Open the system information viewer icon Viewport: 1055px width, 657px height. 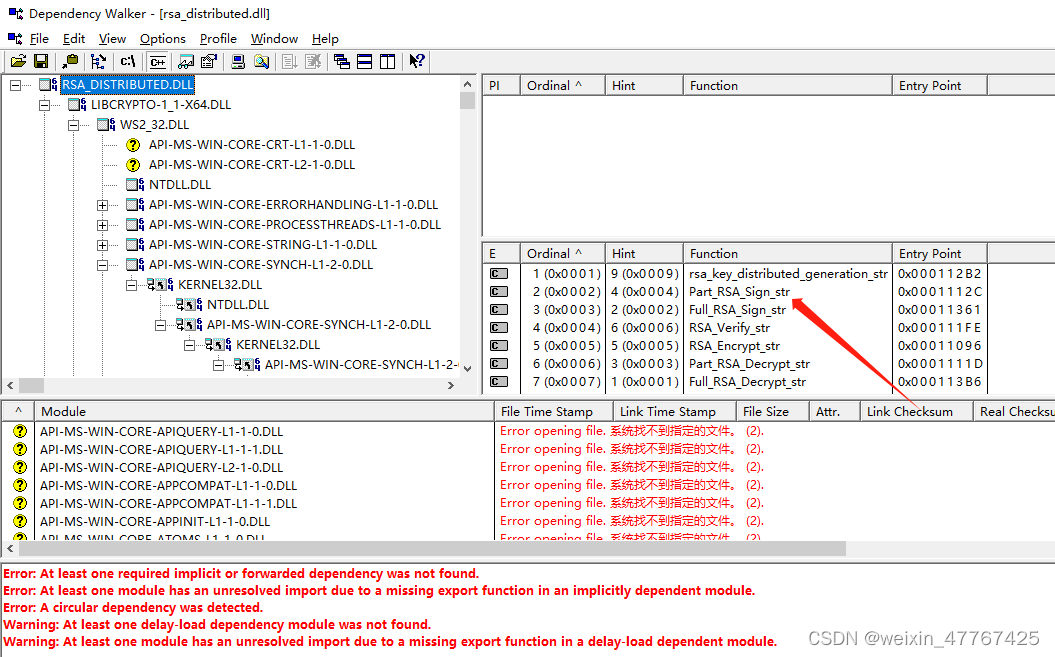[x=236, y=61]
